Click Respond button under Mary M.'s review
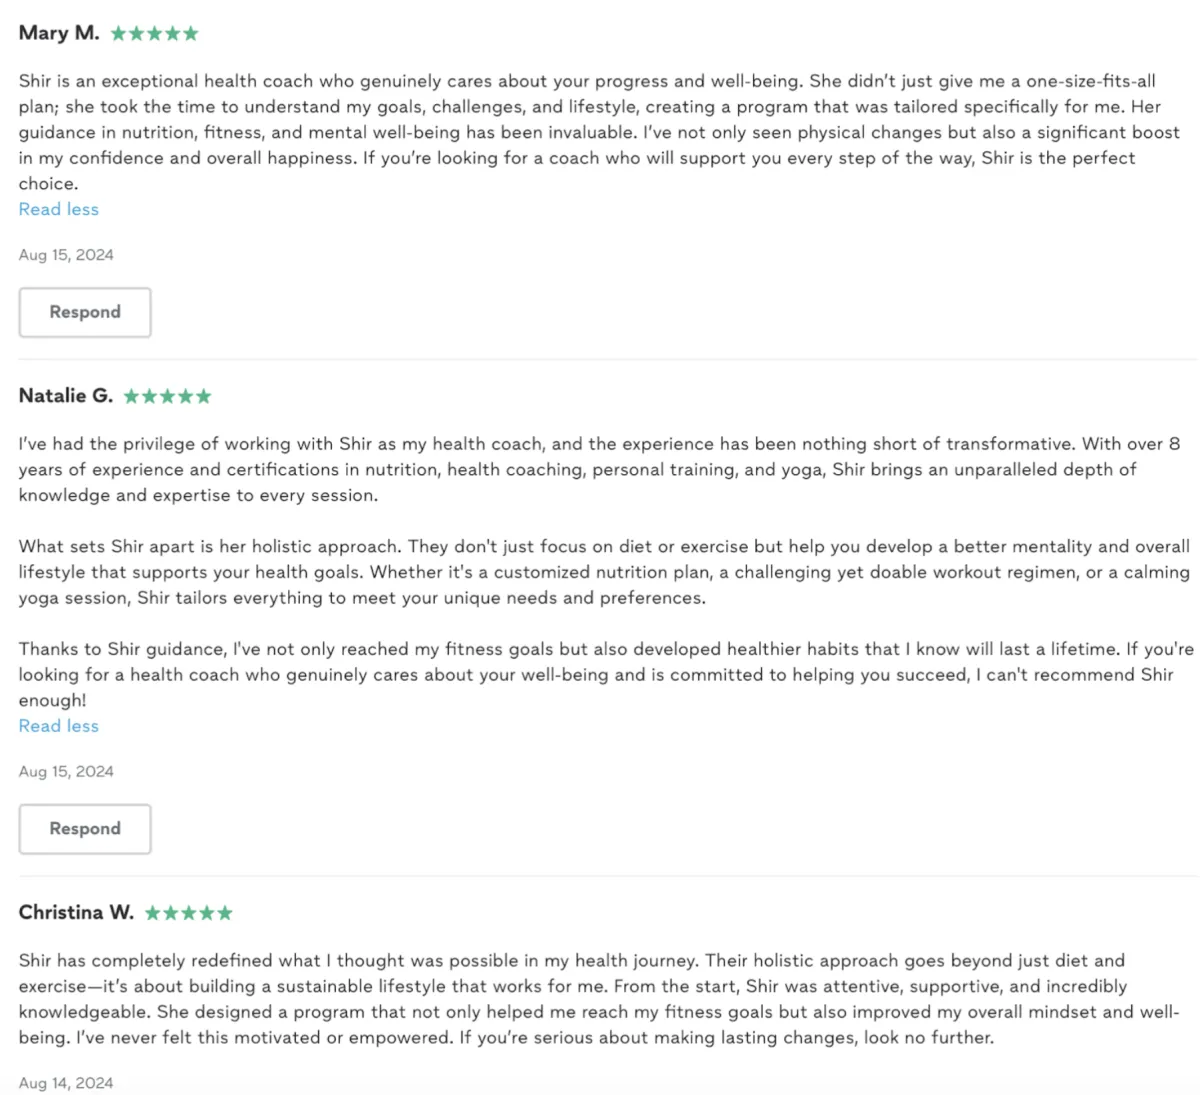 (85, 312)
